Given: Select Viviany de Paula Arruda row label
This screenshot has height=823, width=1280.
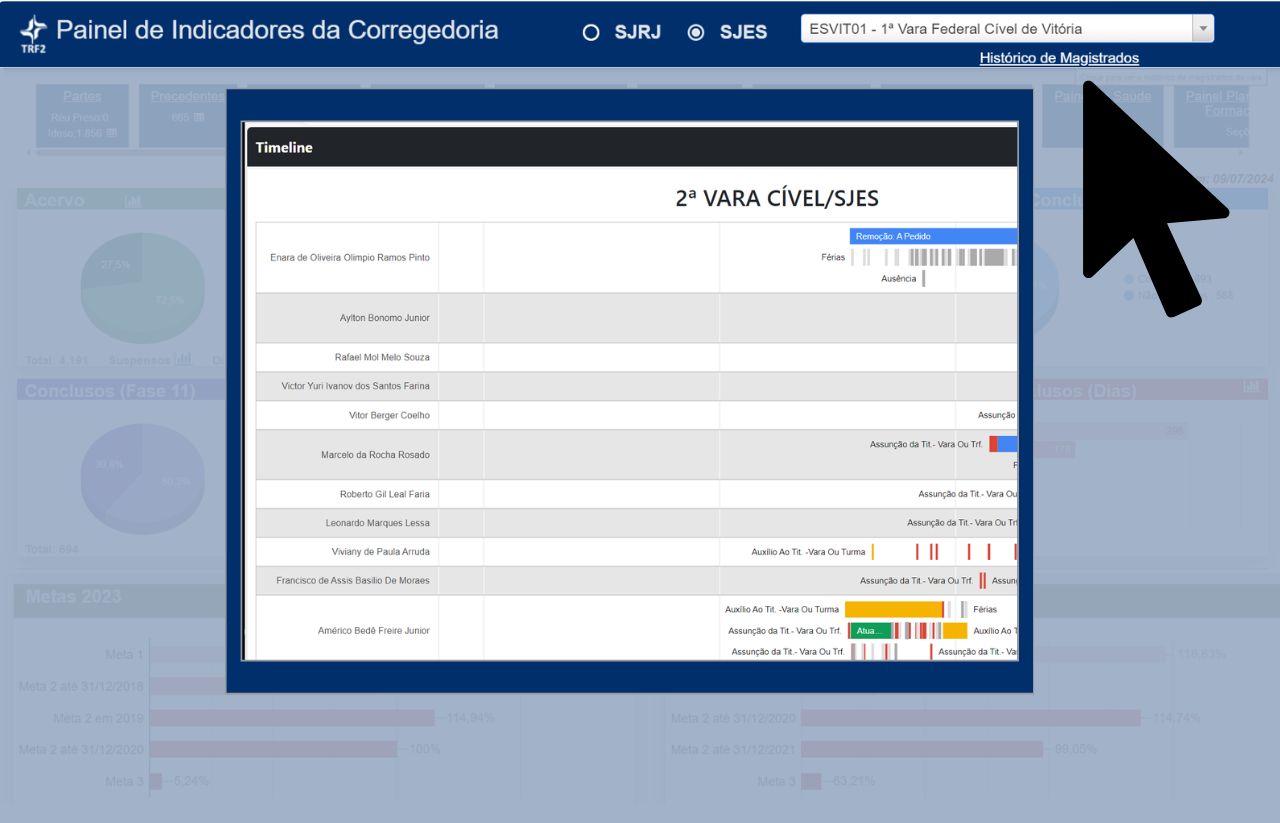Looking at the screenshot, I should 380,552.
